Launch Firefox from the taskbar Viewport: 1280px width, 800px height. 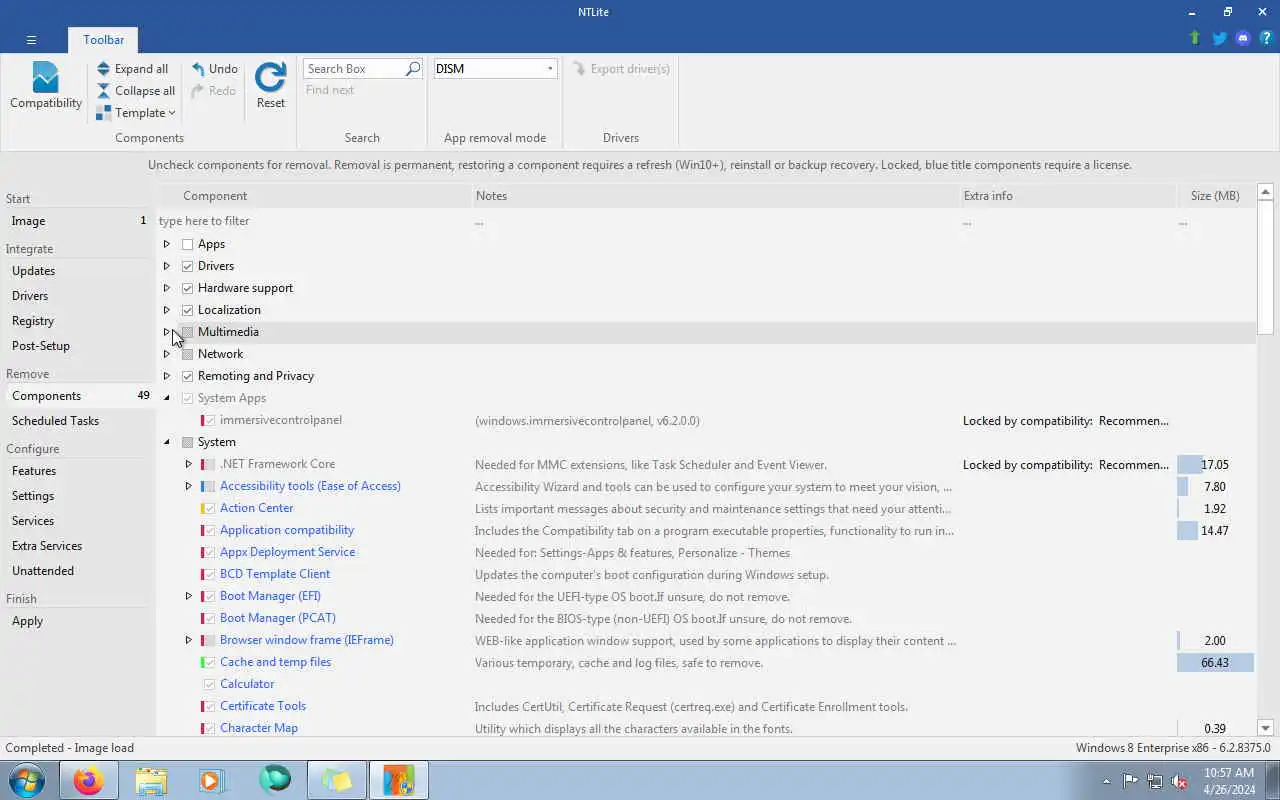point(88,780)
